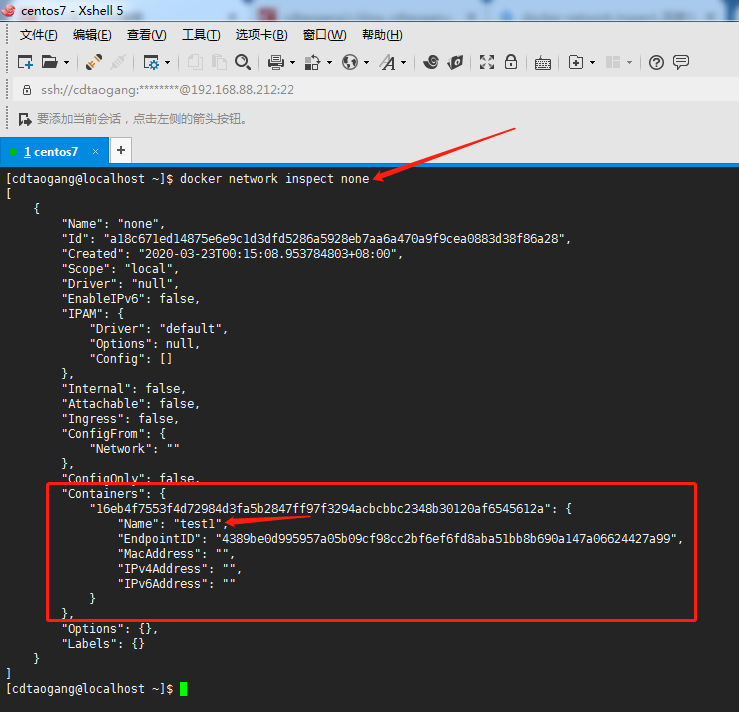Expand the color scheme dropdown arrow
Viewport: 739px width, 712px height.
pos(329,62)
